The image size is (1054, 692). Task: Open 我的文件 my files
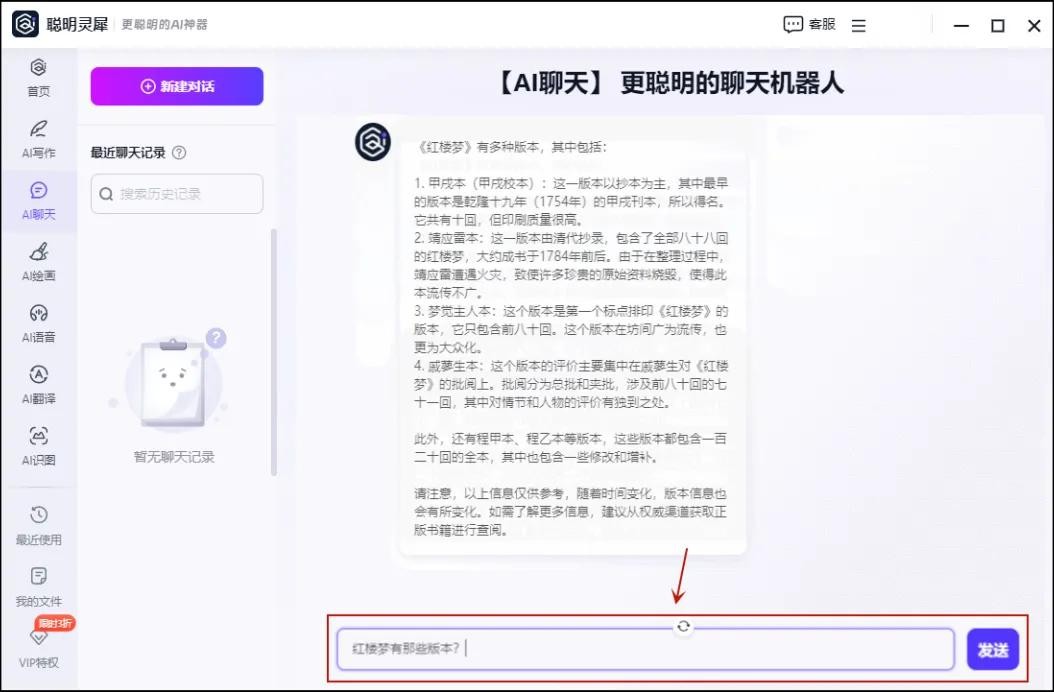click(38, 587)
